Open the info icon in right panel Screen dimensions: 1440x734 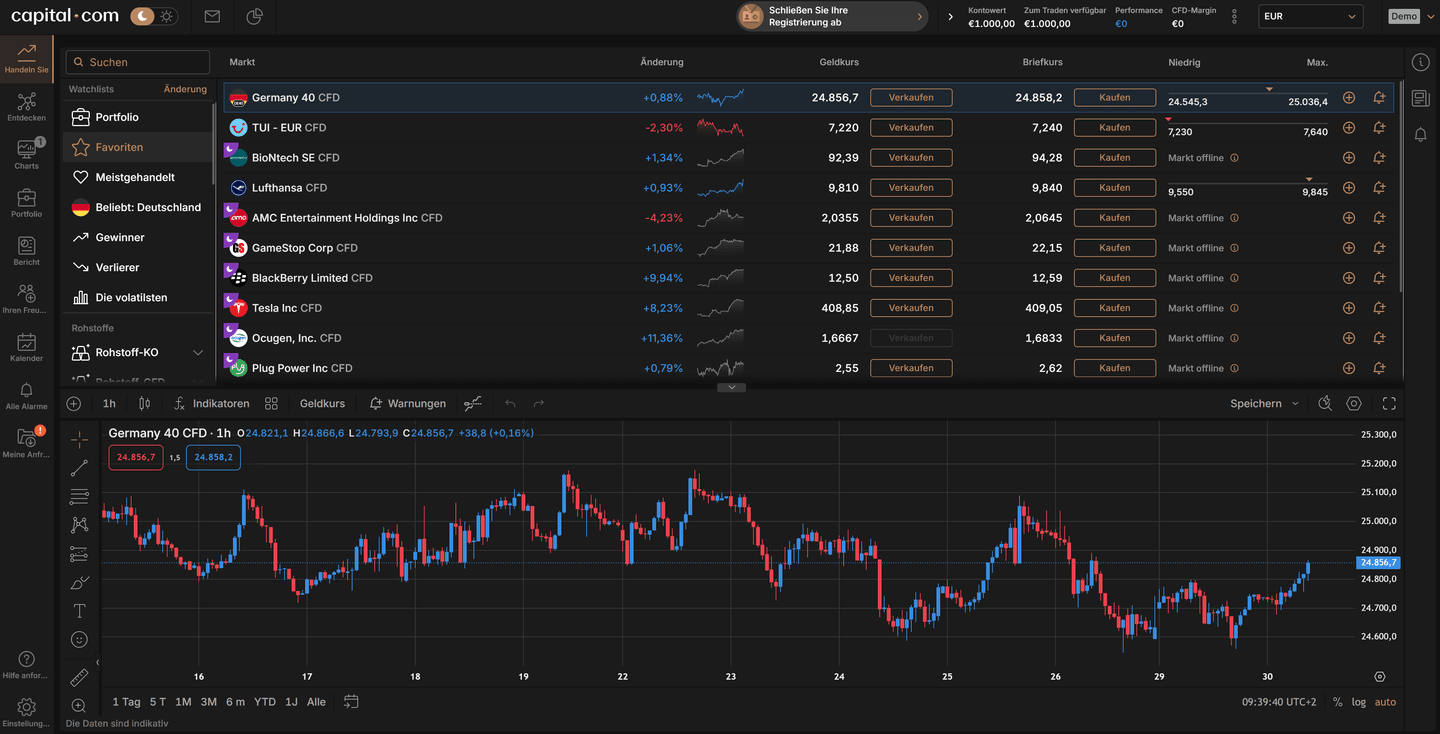click(1420, 62)
